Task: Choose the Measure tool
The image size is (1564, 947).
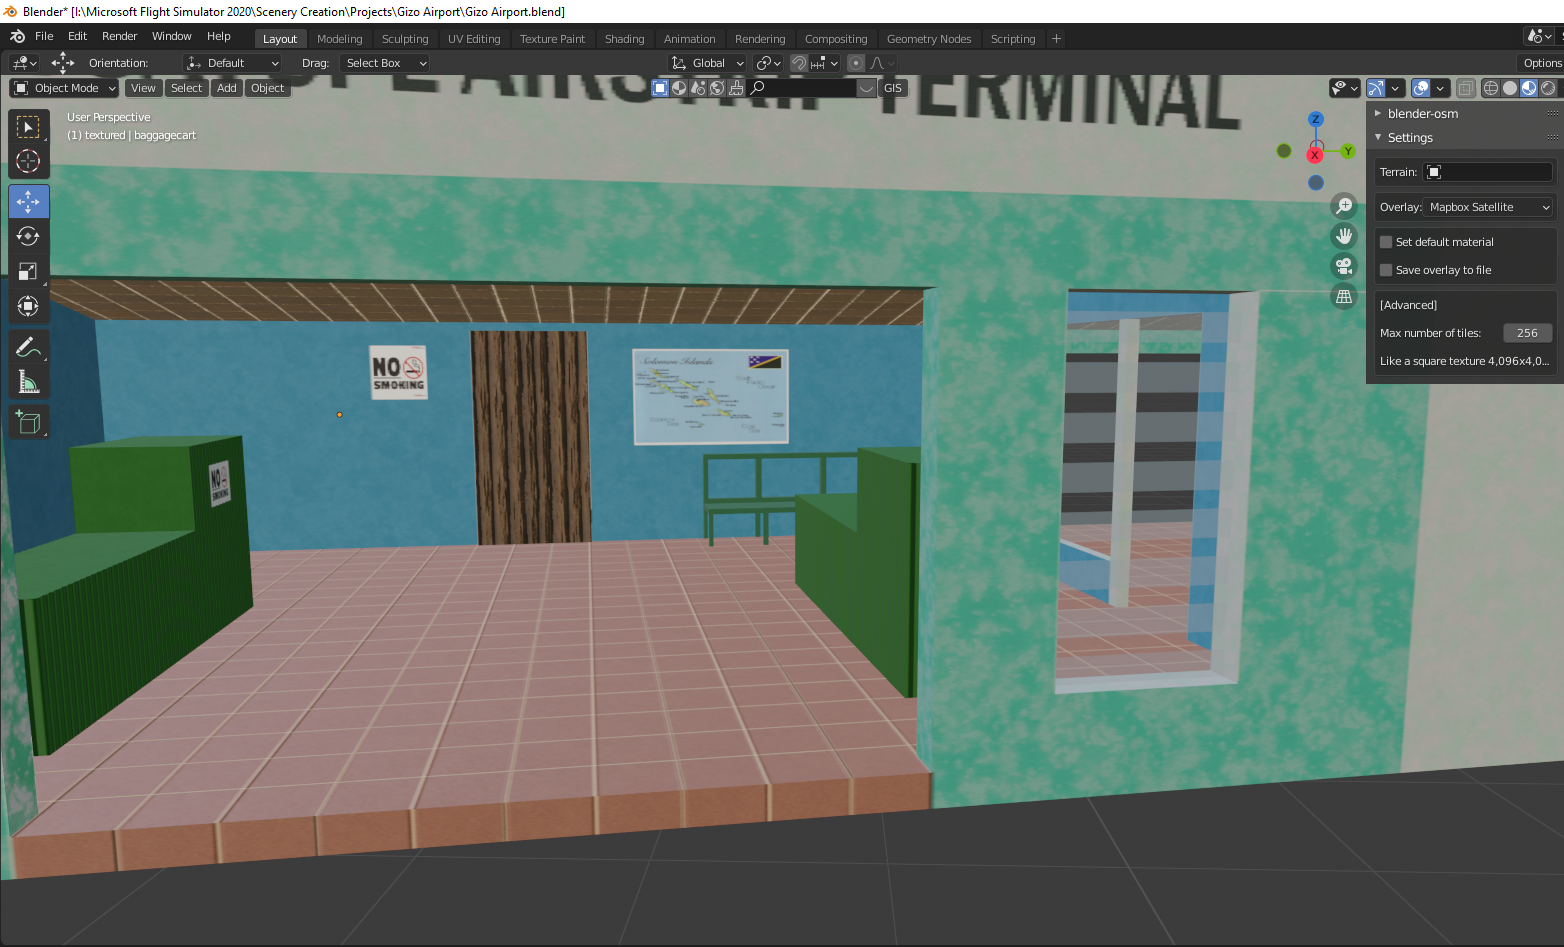Action: (28, 382)
